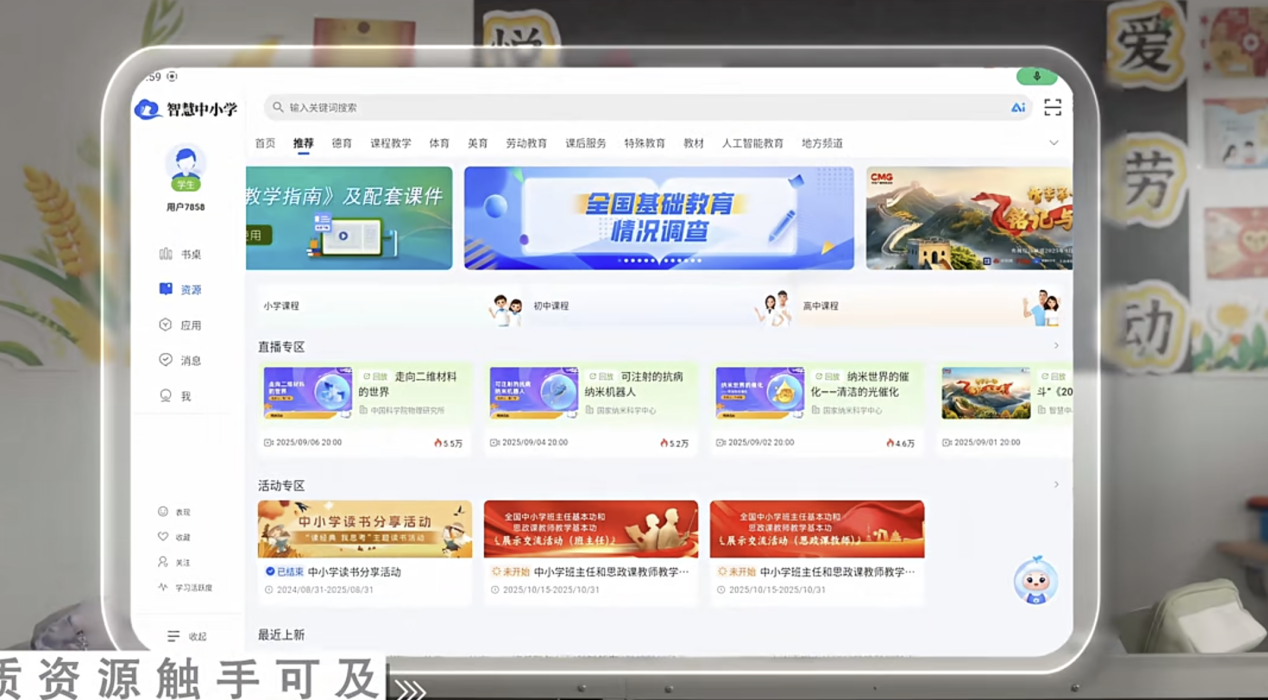Expand 直播专区 section with its arrow
Viewport: 1268px width, 700px height.
point(1056,346)
